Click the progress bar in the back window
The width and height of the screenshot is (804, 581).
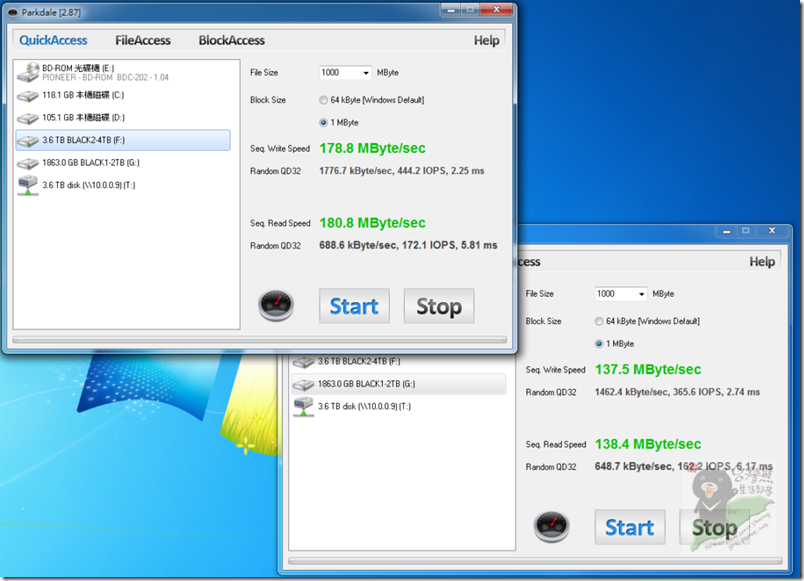[535, 561]
